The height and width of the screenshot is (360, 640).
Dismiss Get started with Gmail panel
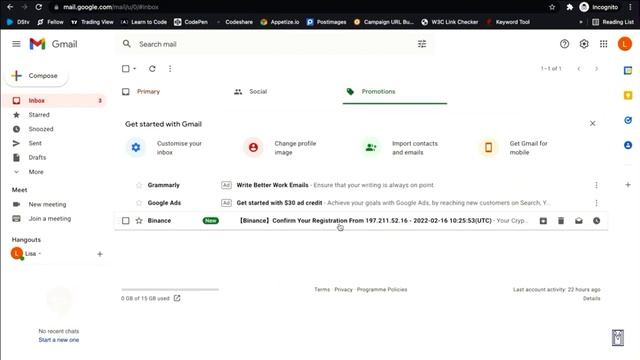(593, 123)
